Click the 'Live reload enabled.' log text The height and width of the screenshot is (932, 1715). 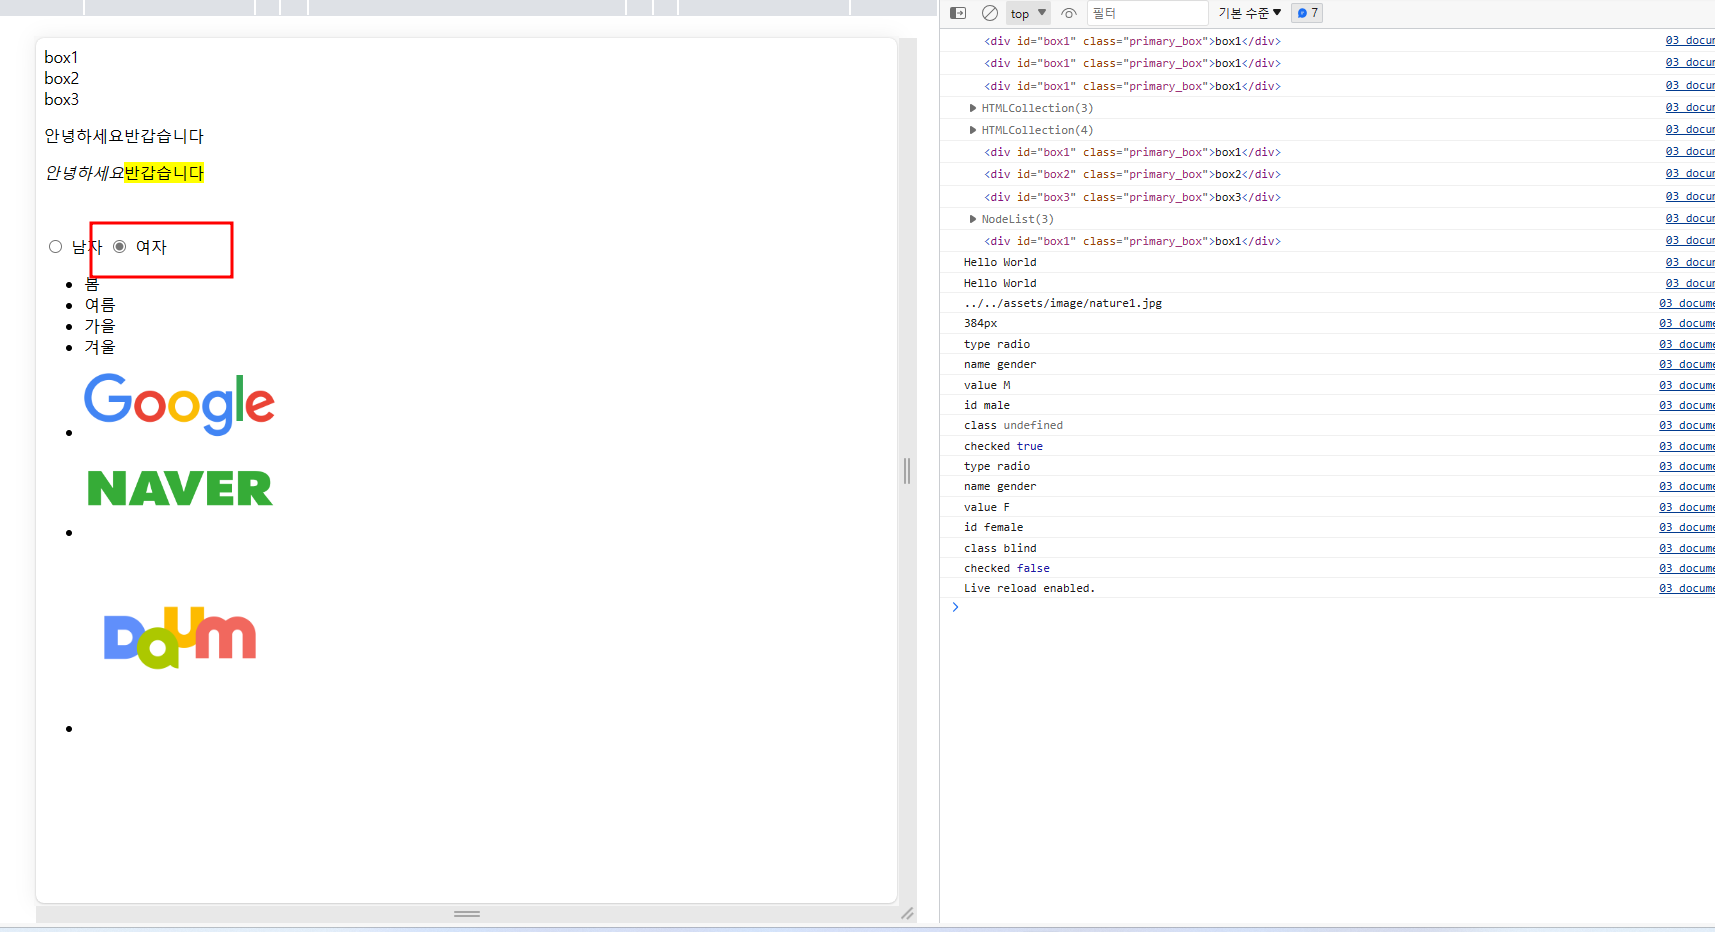pyautogui.click(x=1030, y=588)
